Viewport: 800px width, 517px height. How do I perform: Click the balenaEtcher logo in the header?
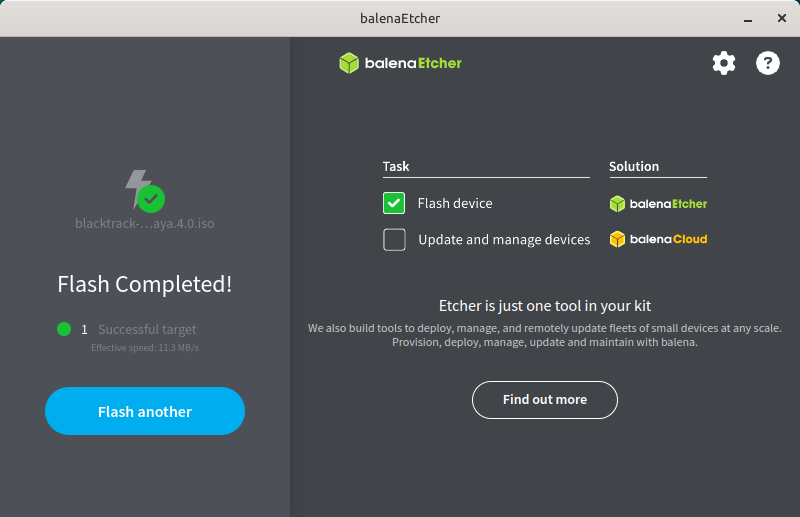[x=400, y=63]
